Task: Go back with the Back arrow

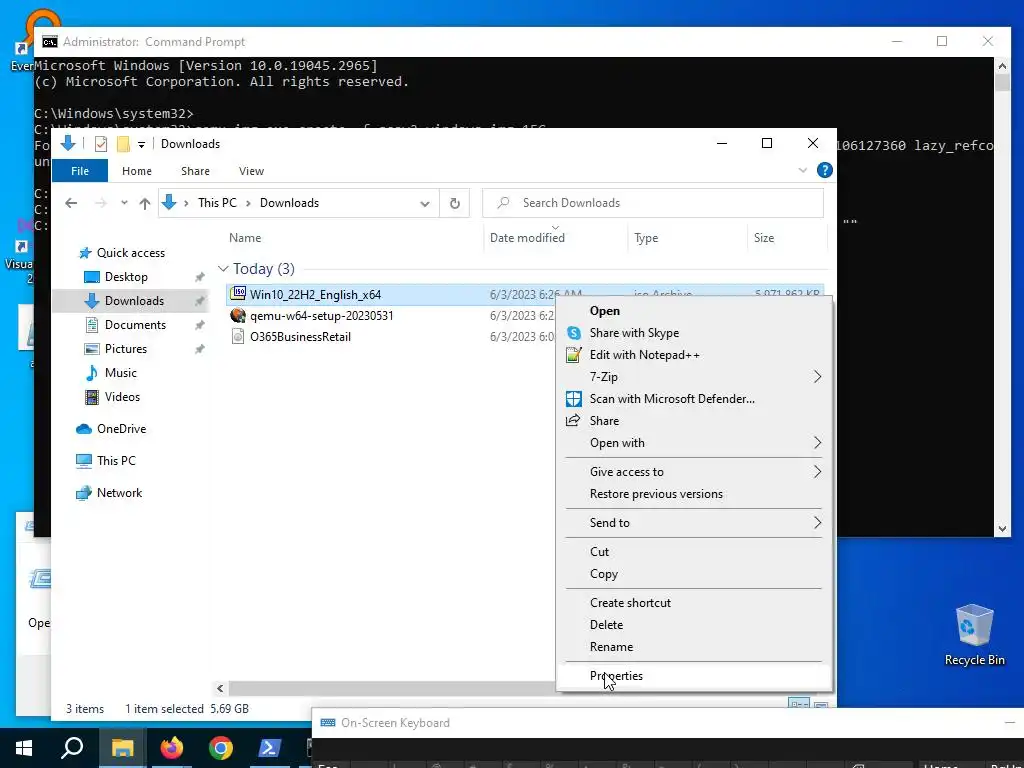Action: (x=71, y=203)
